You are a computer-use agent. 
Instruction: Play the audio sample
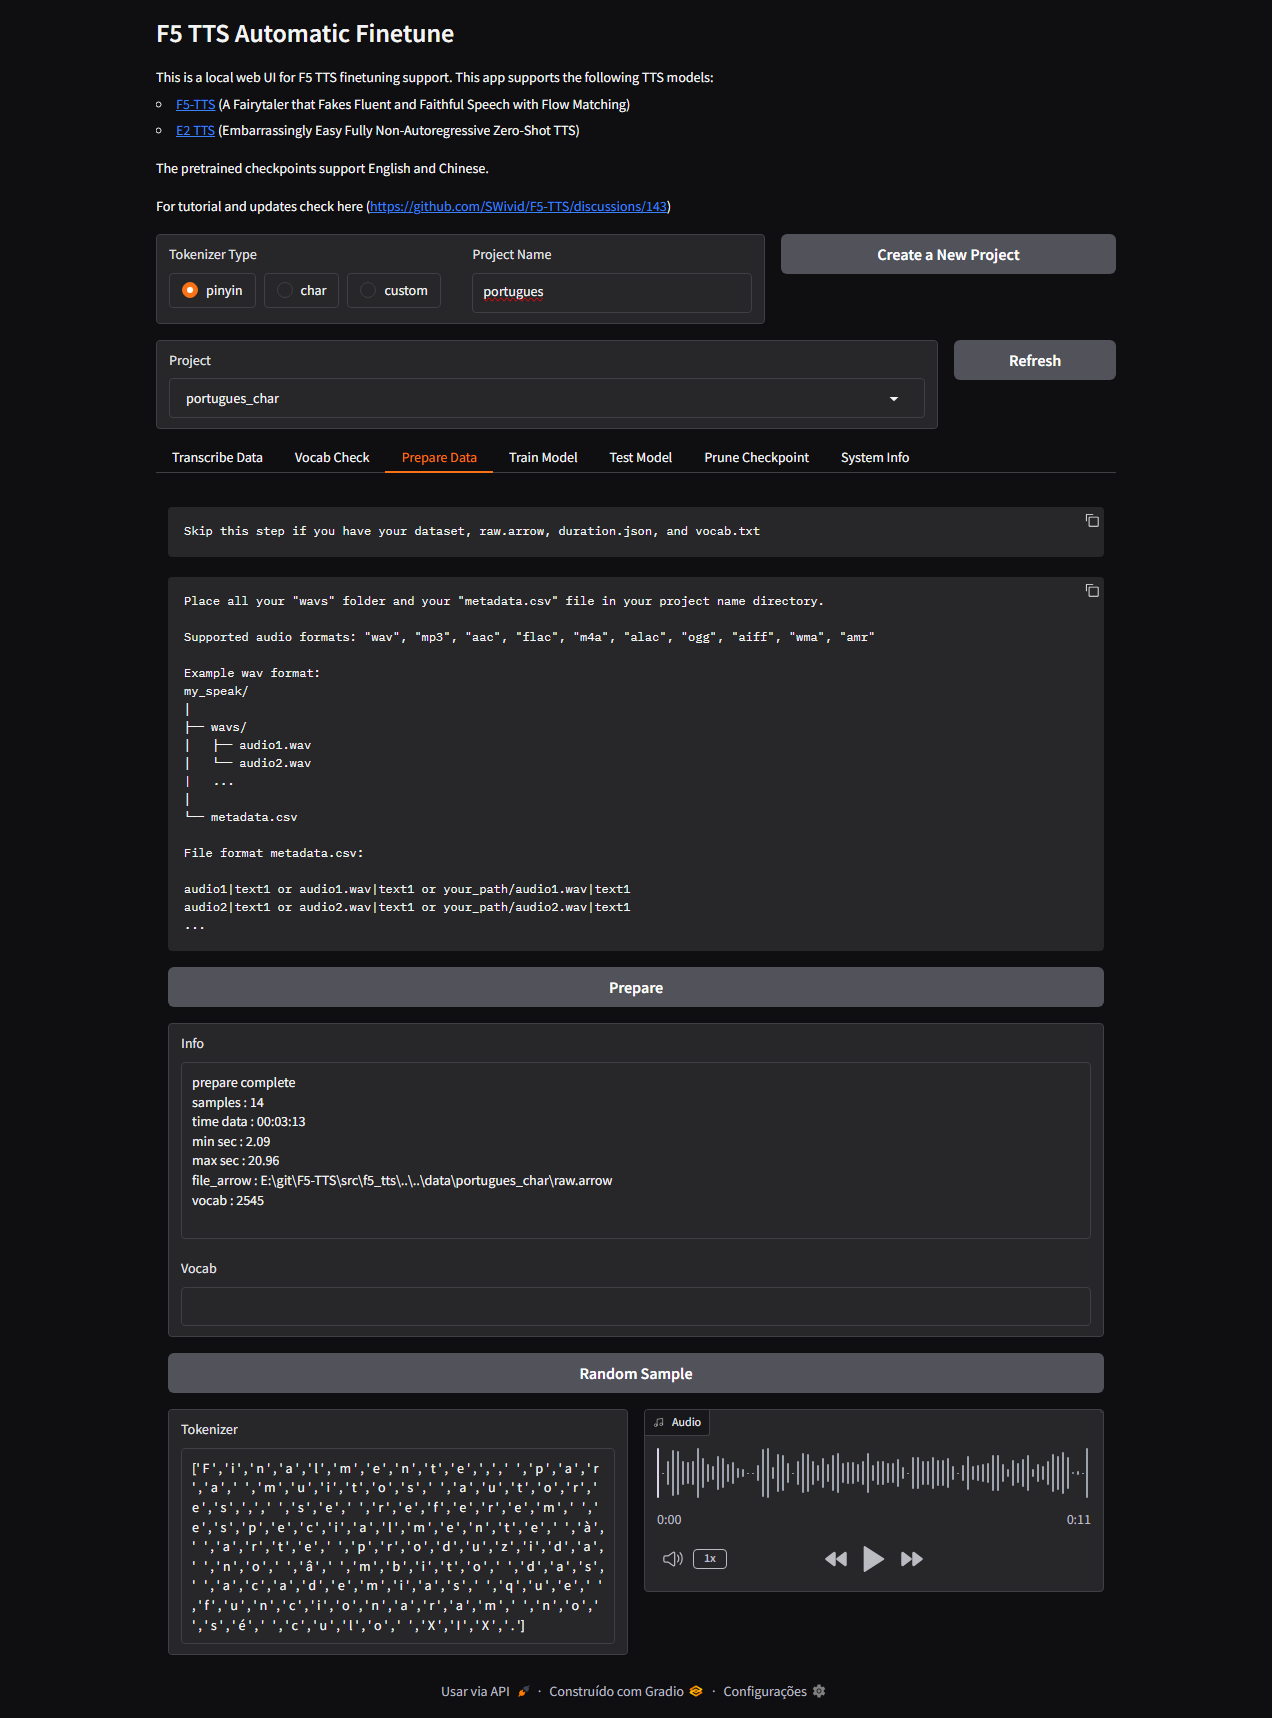873,1559
